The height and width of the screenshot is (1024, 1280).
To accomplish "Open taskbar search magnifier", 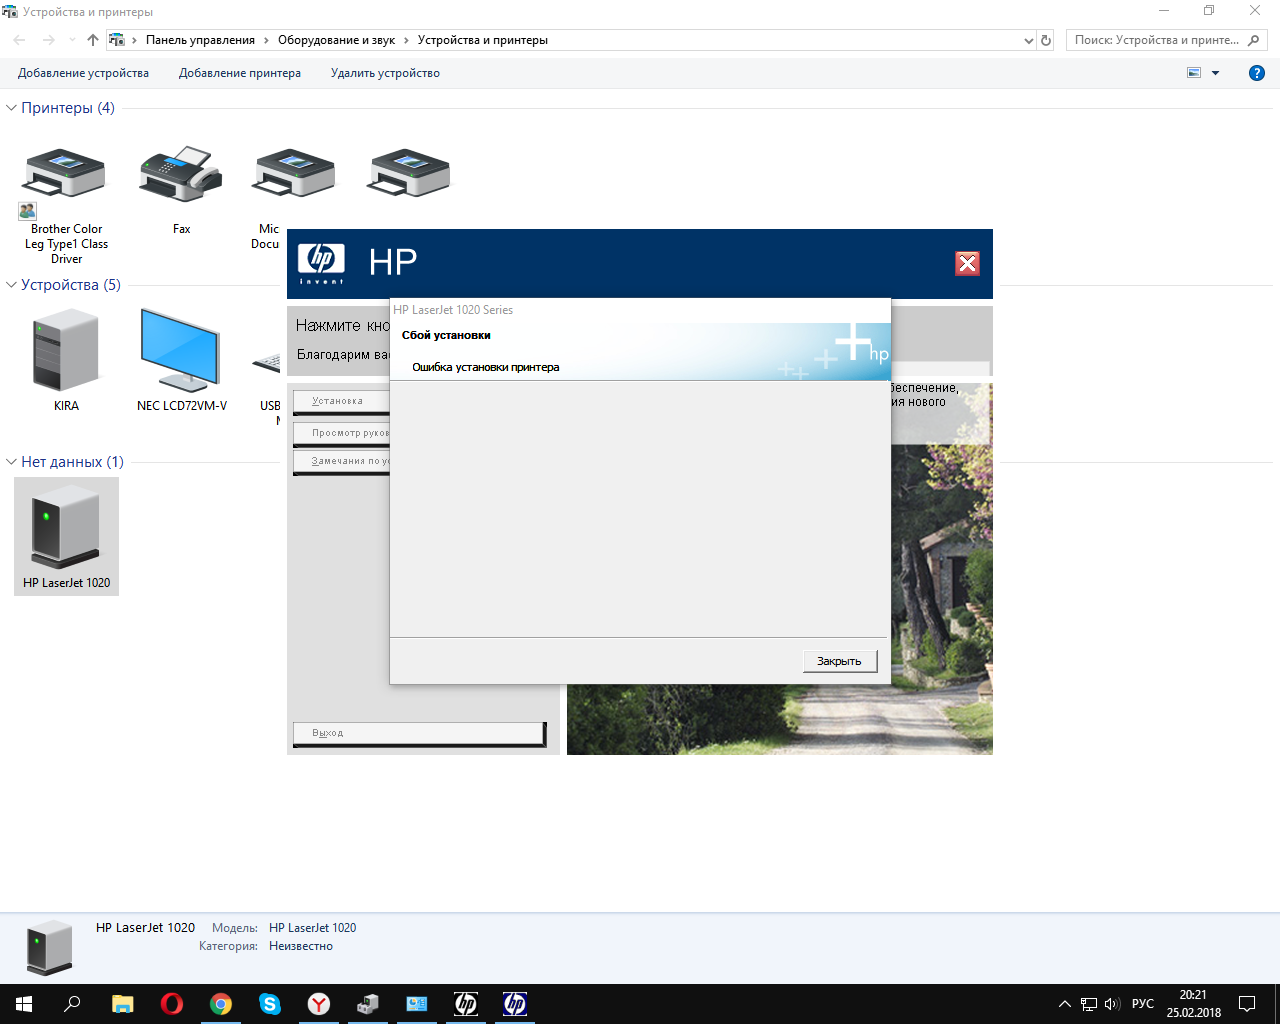I will point(72,1004).
